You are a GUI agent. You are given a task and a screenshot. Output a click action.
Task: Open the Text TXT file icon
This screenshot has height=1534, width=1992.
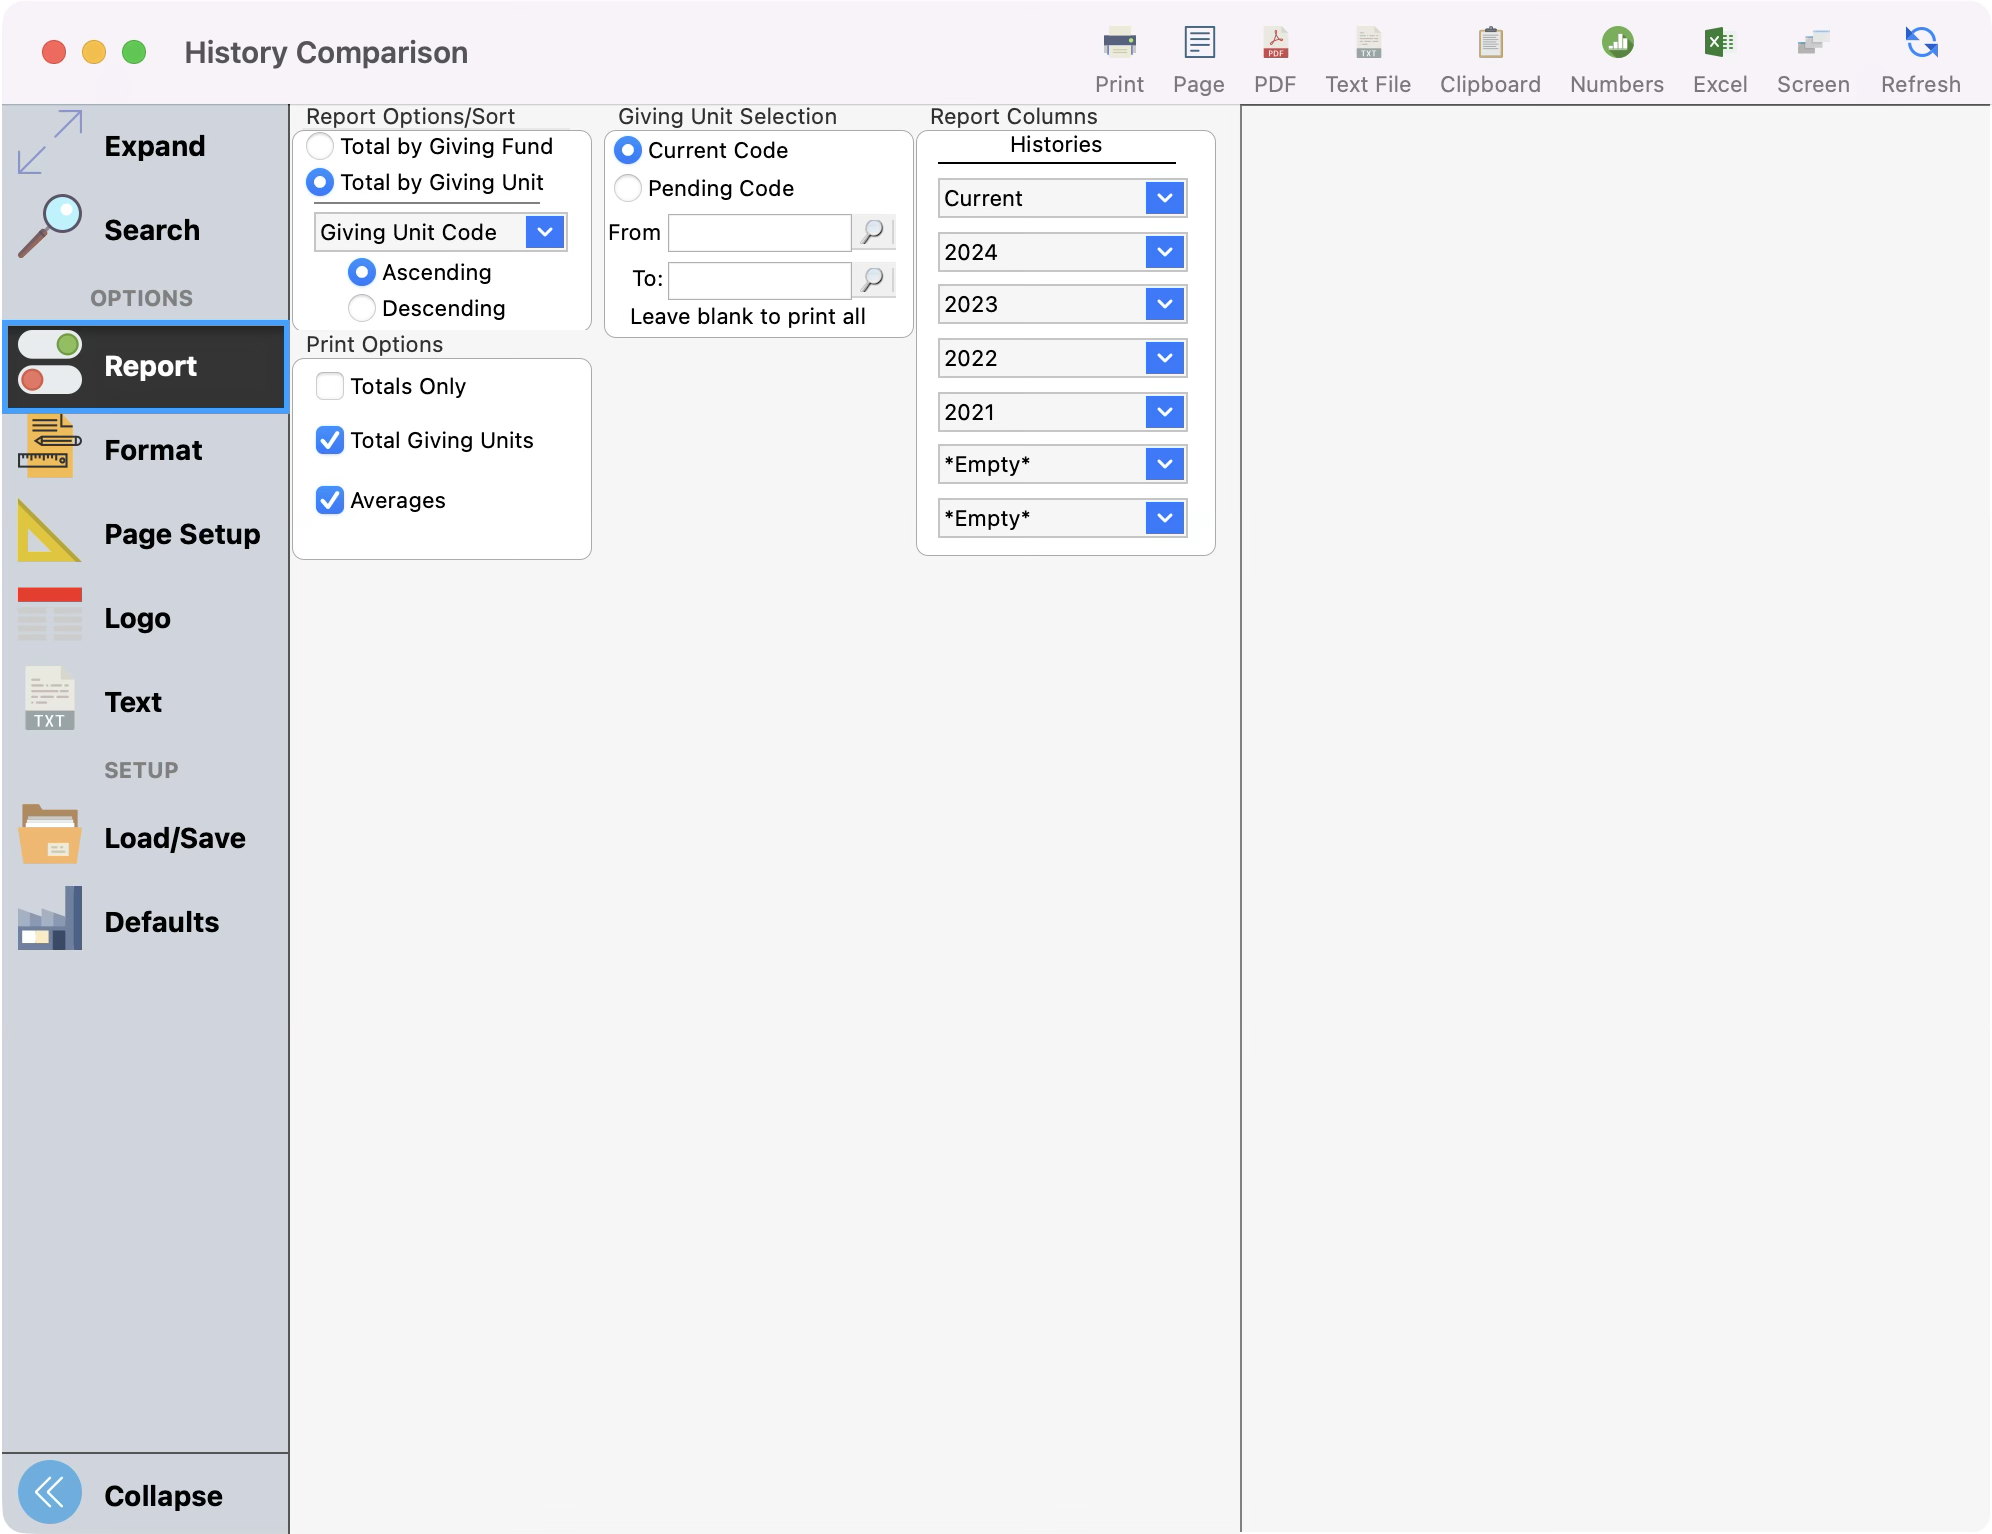click(x=50, y=699)
